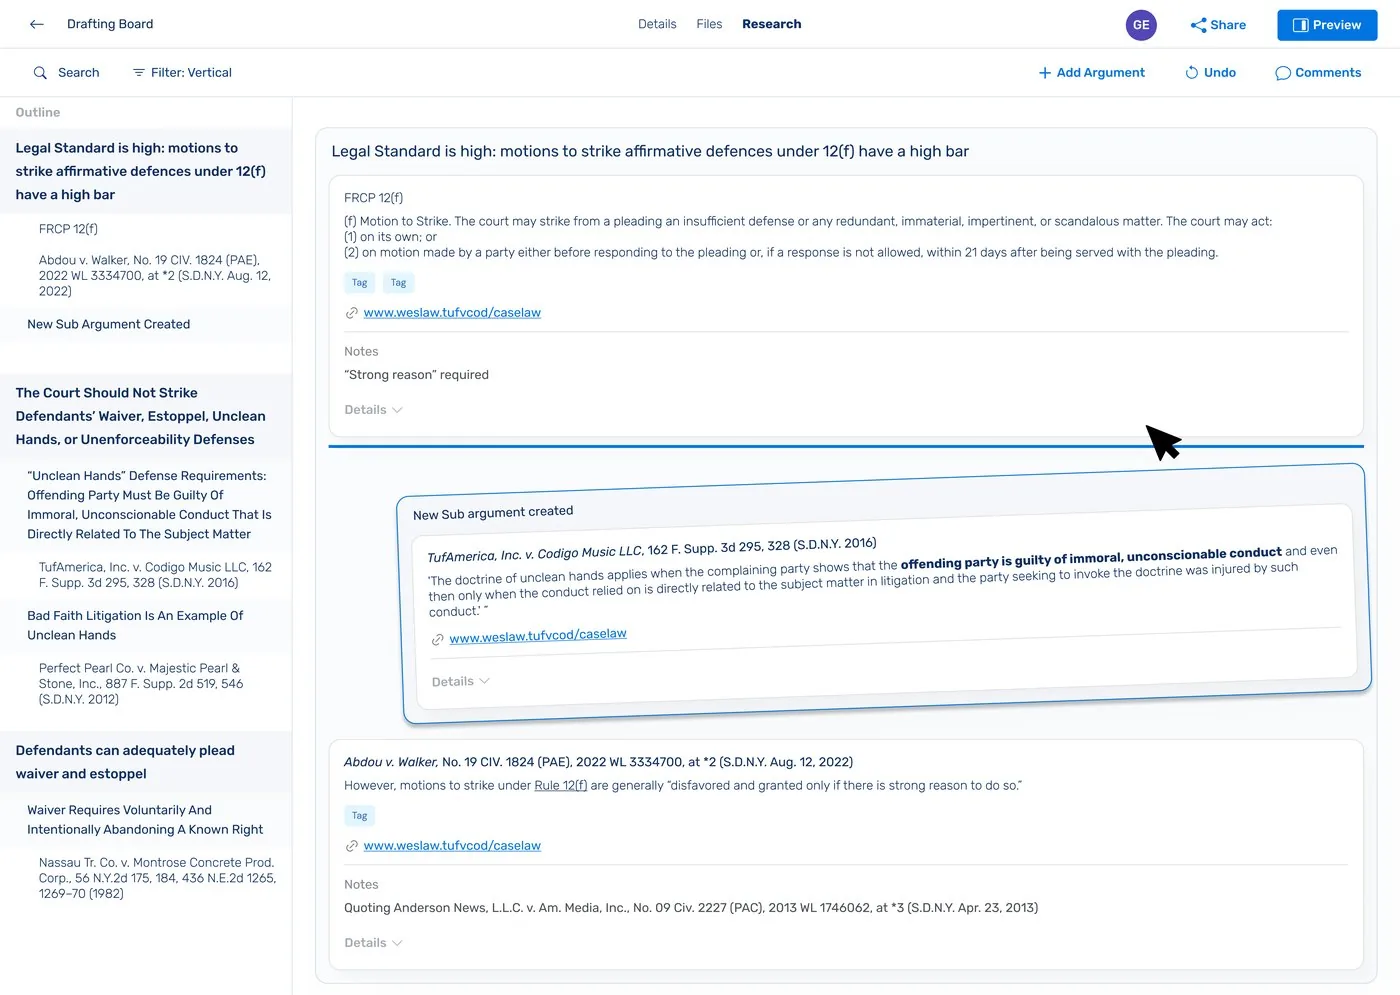This screenshot has height=995, width=1400.
Task: Open weslaw link in Abdou v. Walker card
Action: 452,846
